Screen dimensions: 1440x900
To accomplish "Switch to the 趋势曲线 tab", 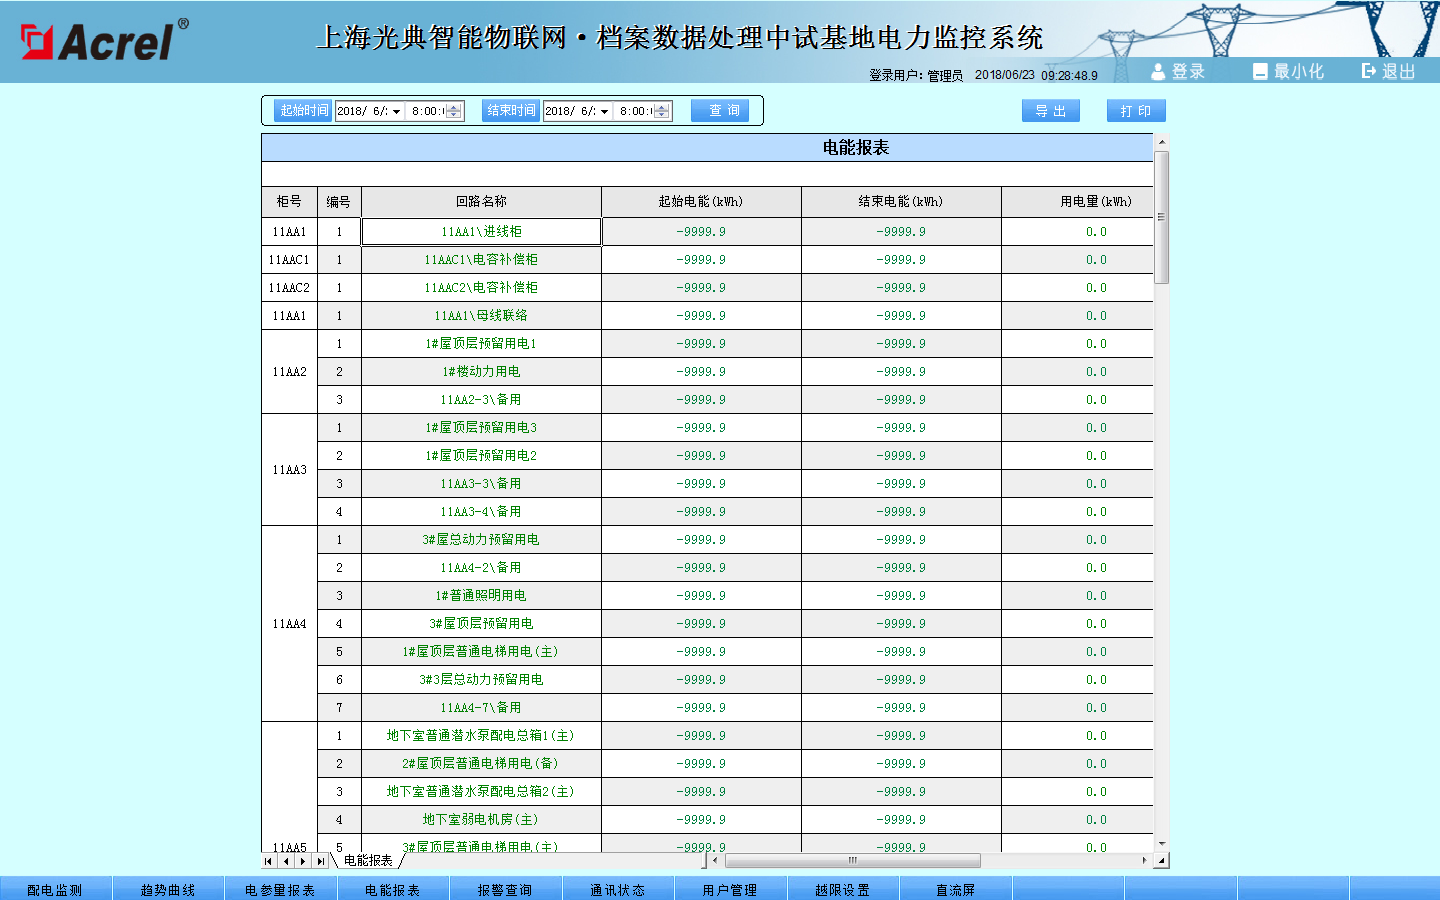I will click(x=168, y=889).
